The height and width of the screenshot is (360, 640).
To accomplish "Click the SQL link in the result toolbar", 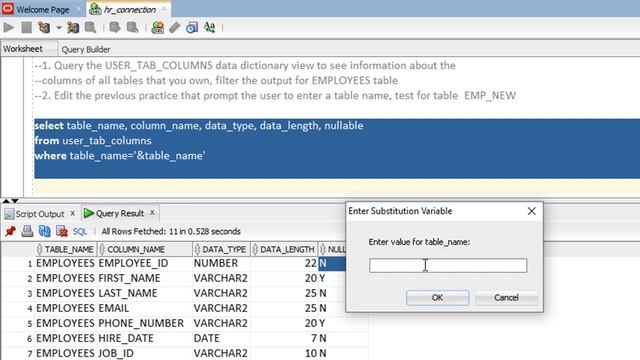I will 80,231.
